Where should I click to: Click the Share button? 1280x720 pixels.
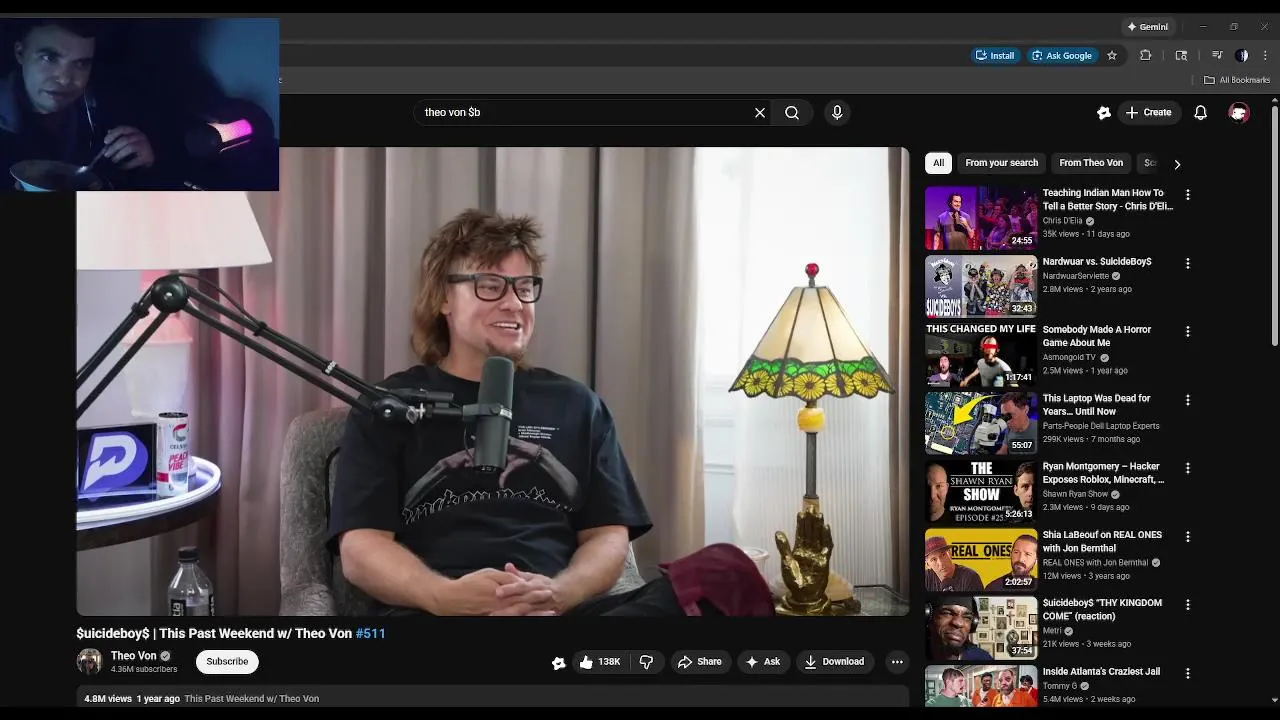(699, 662)
